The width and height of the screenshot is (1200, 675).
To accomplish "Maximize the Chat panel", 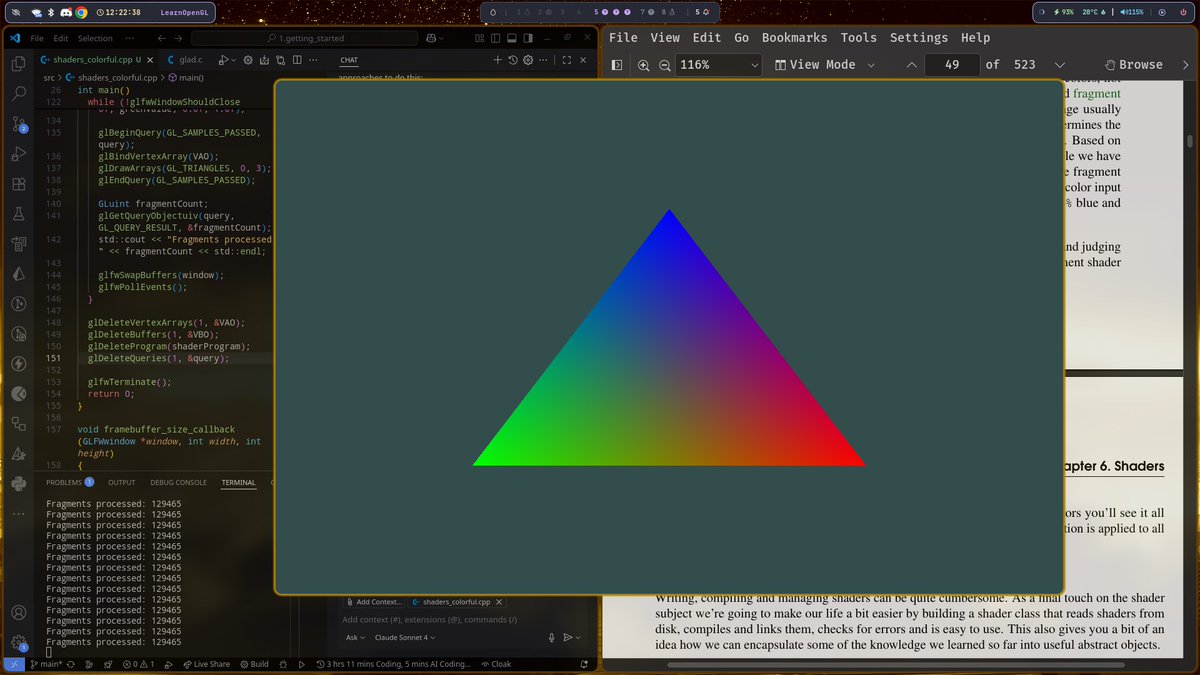I will [567, 60].
